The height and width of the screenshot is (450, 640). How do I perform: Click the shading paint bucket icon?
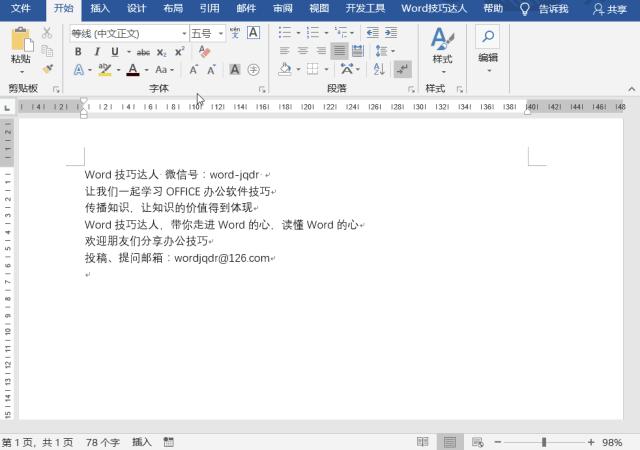pyautogui.click(x=285, y=69)
